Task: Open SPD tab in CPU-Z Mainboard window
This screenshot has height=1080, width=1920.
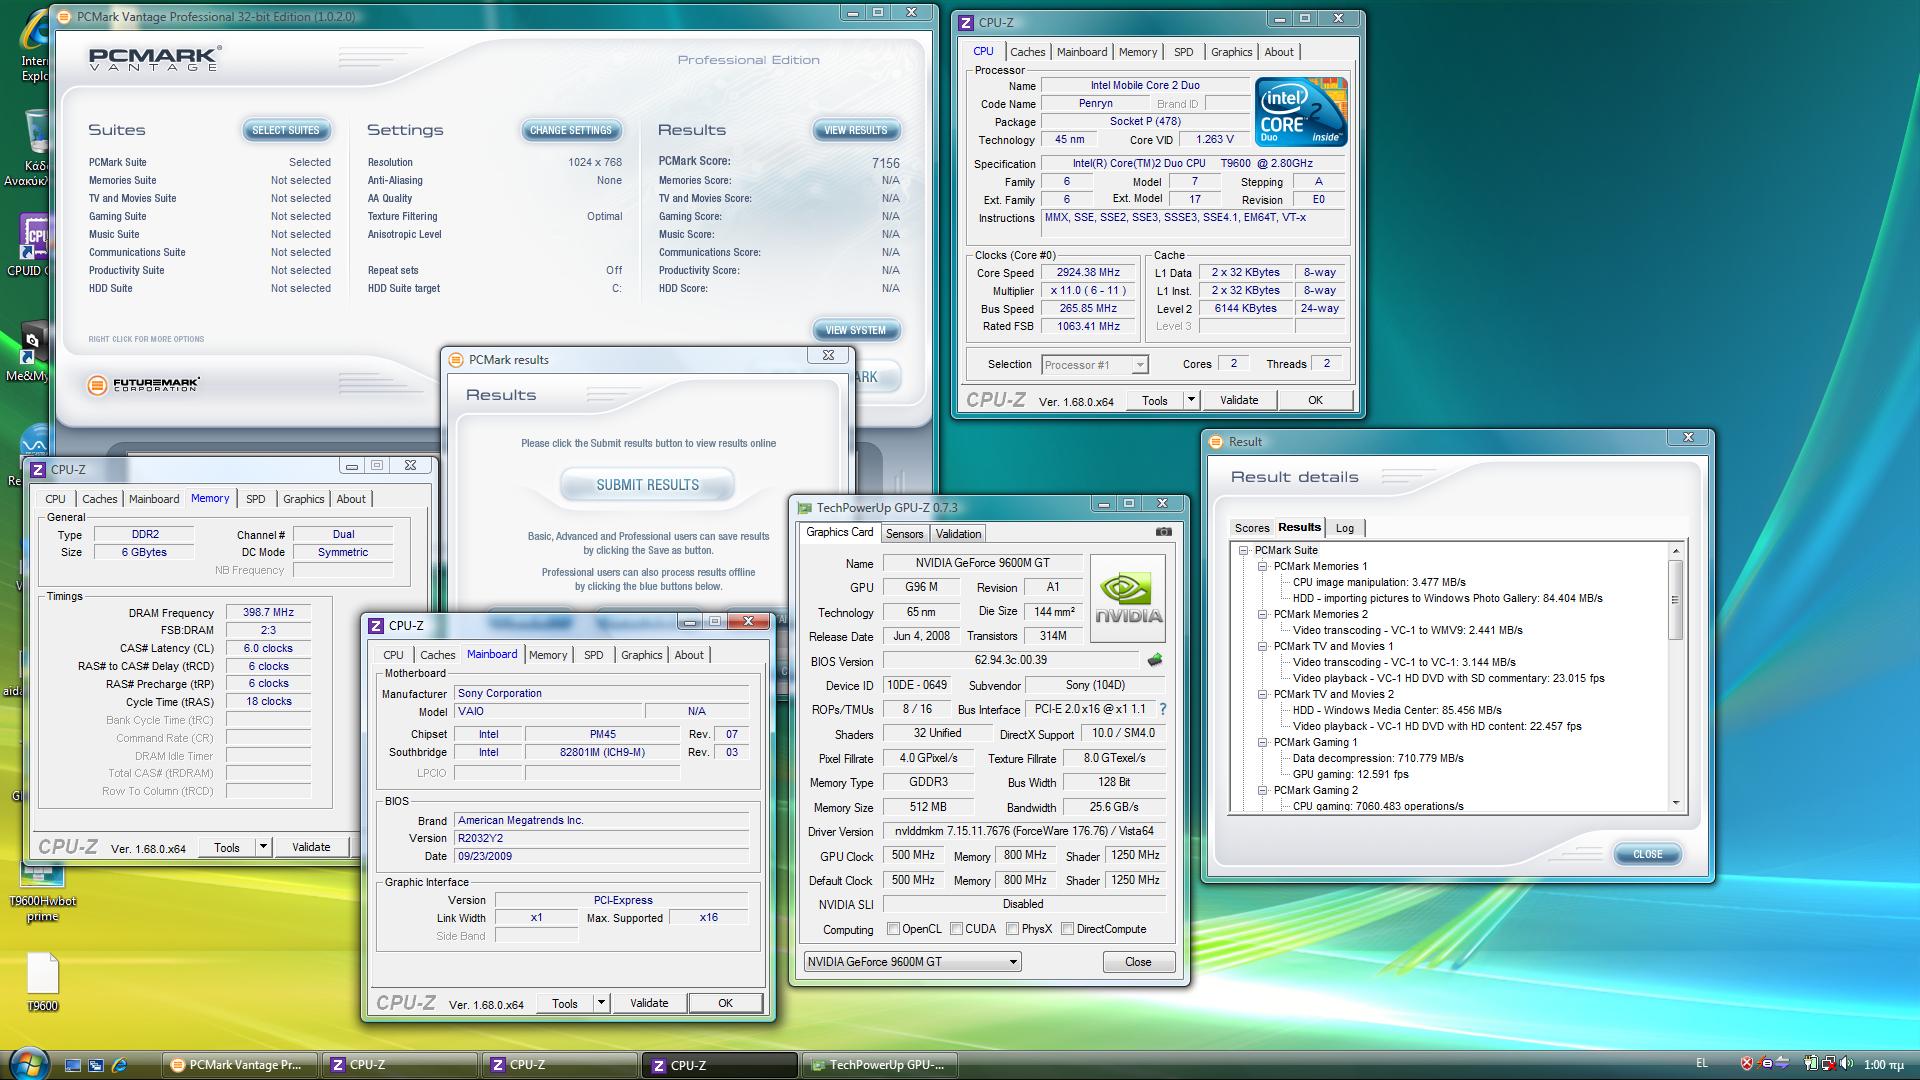Action: coord(593,655)
